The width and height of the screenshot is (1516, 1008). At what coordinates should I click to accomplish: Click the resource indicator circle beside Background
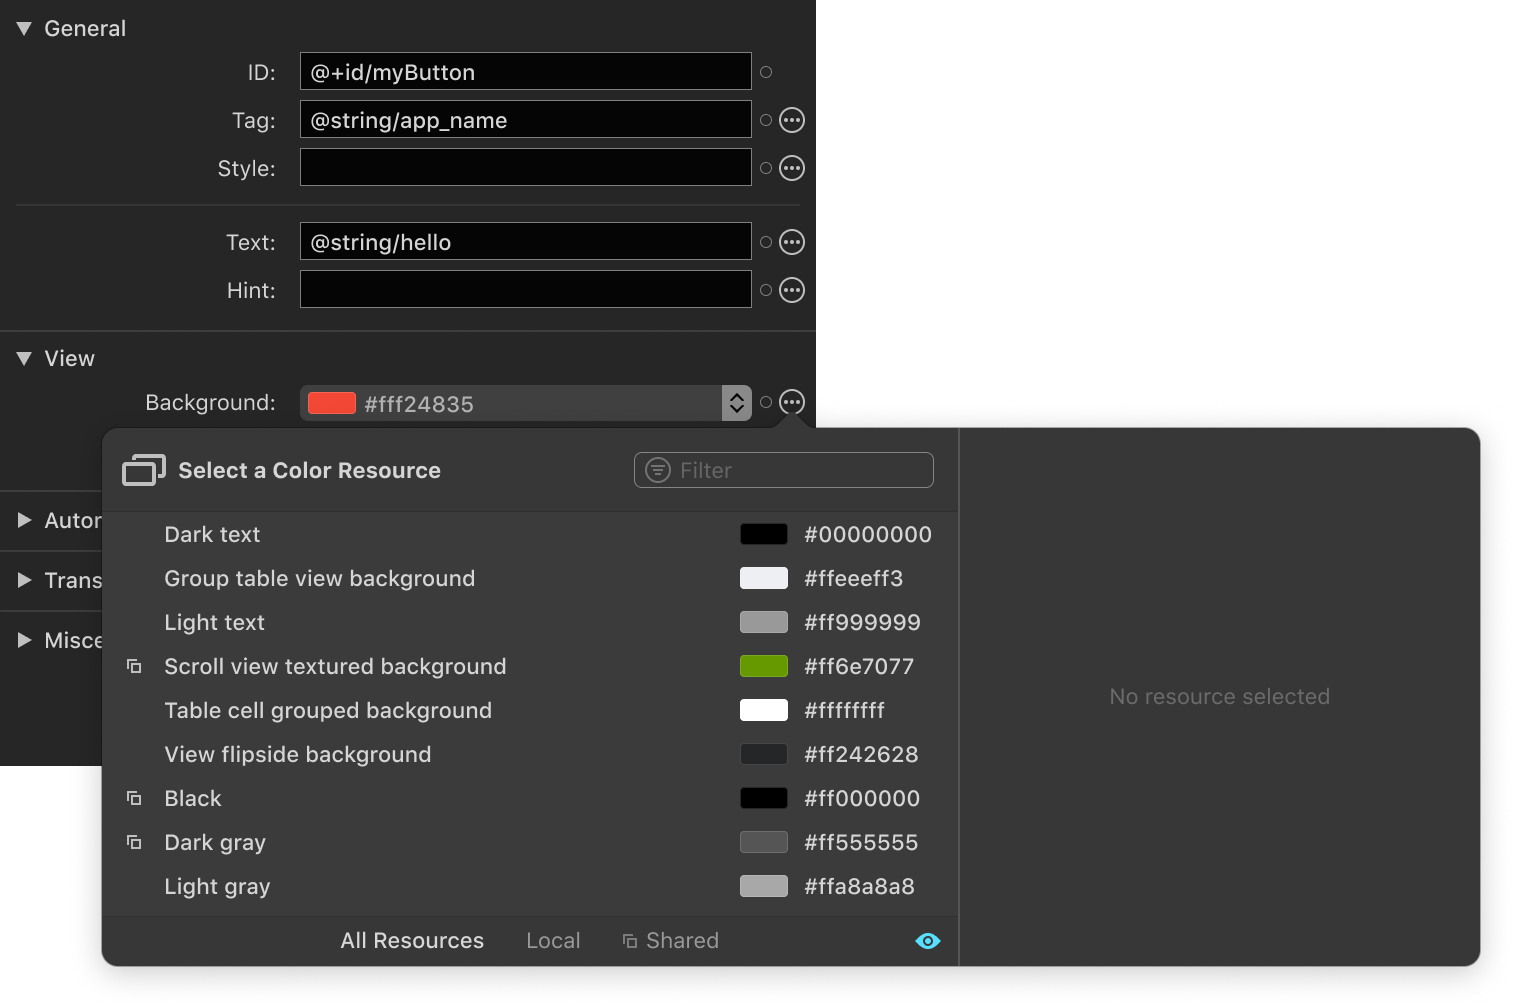click(x=765, y=402)
